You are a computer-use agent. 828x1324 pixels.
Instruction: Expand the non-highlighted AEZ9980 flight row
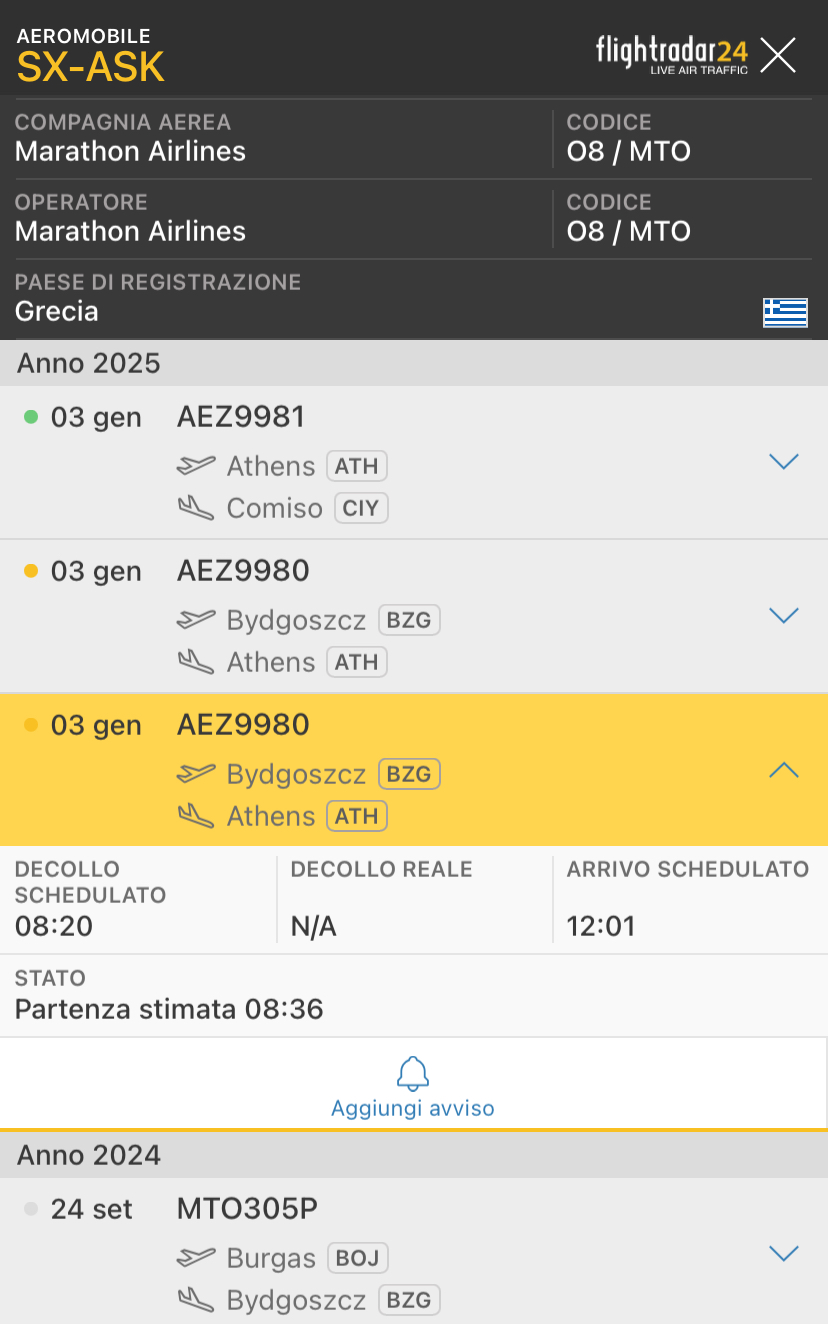783,615
